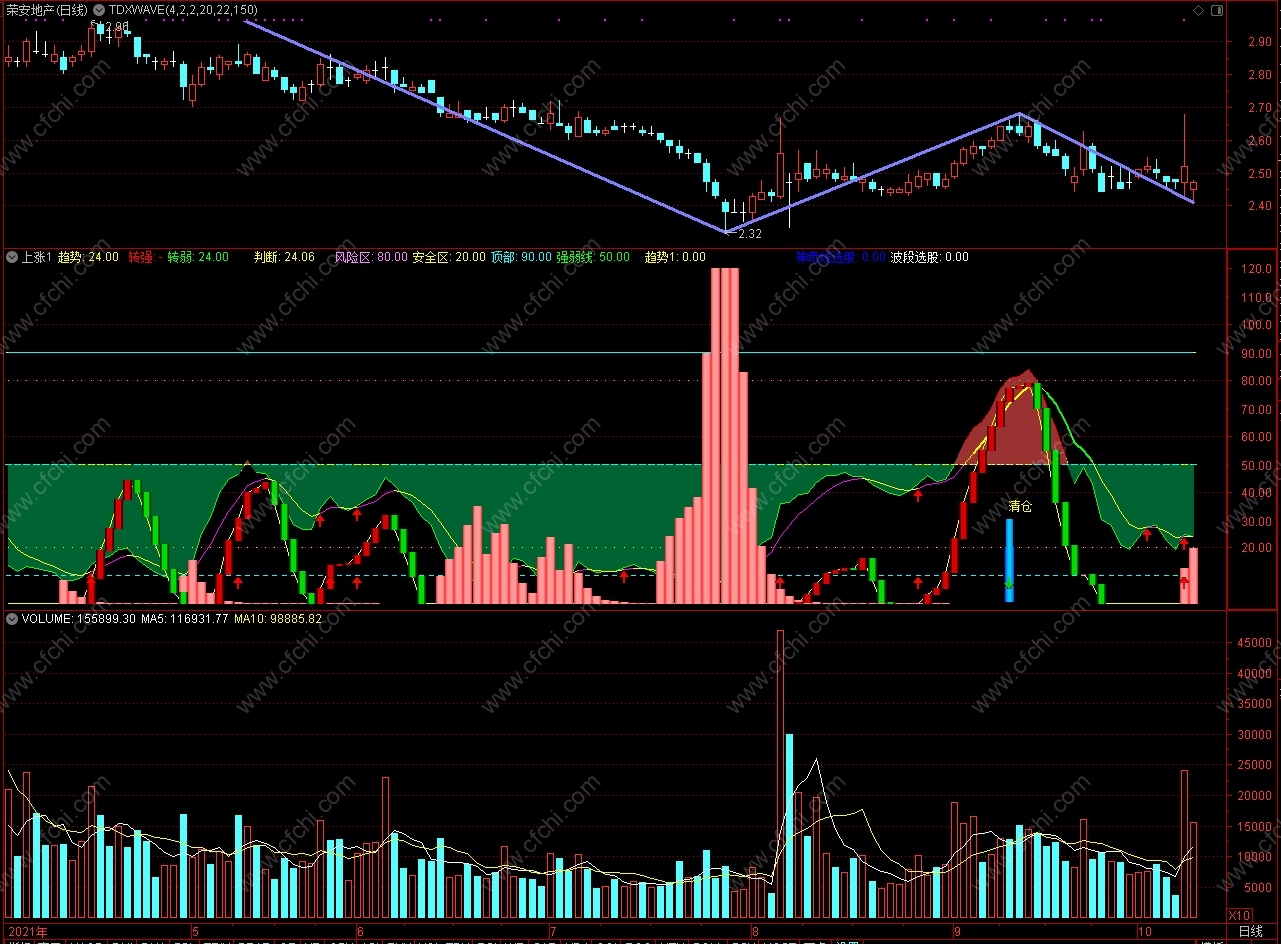Click the 趋势: 24.00 indicator value
This screenshot has height=944, width=1281.
pyautogui.click(x=88, y=257)
